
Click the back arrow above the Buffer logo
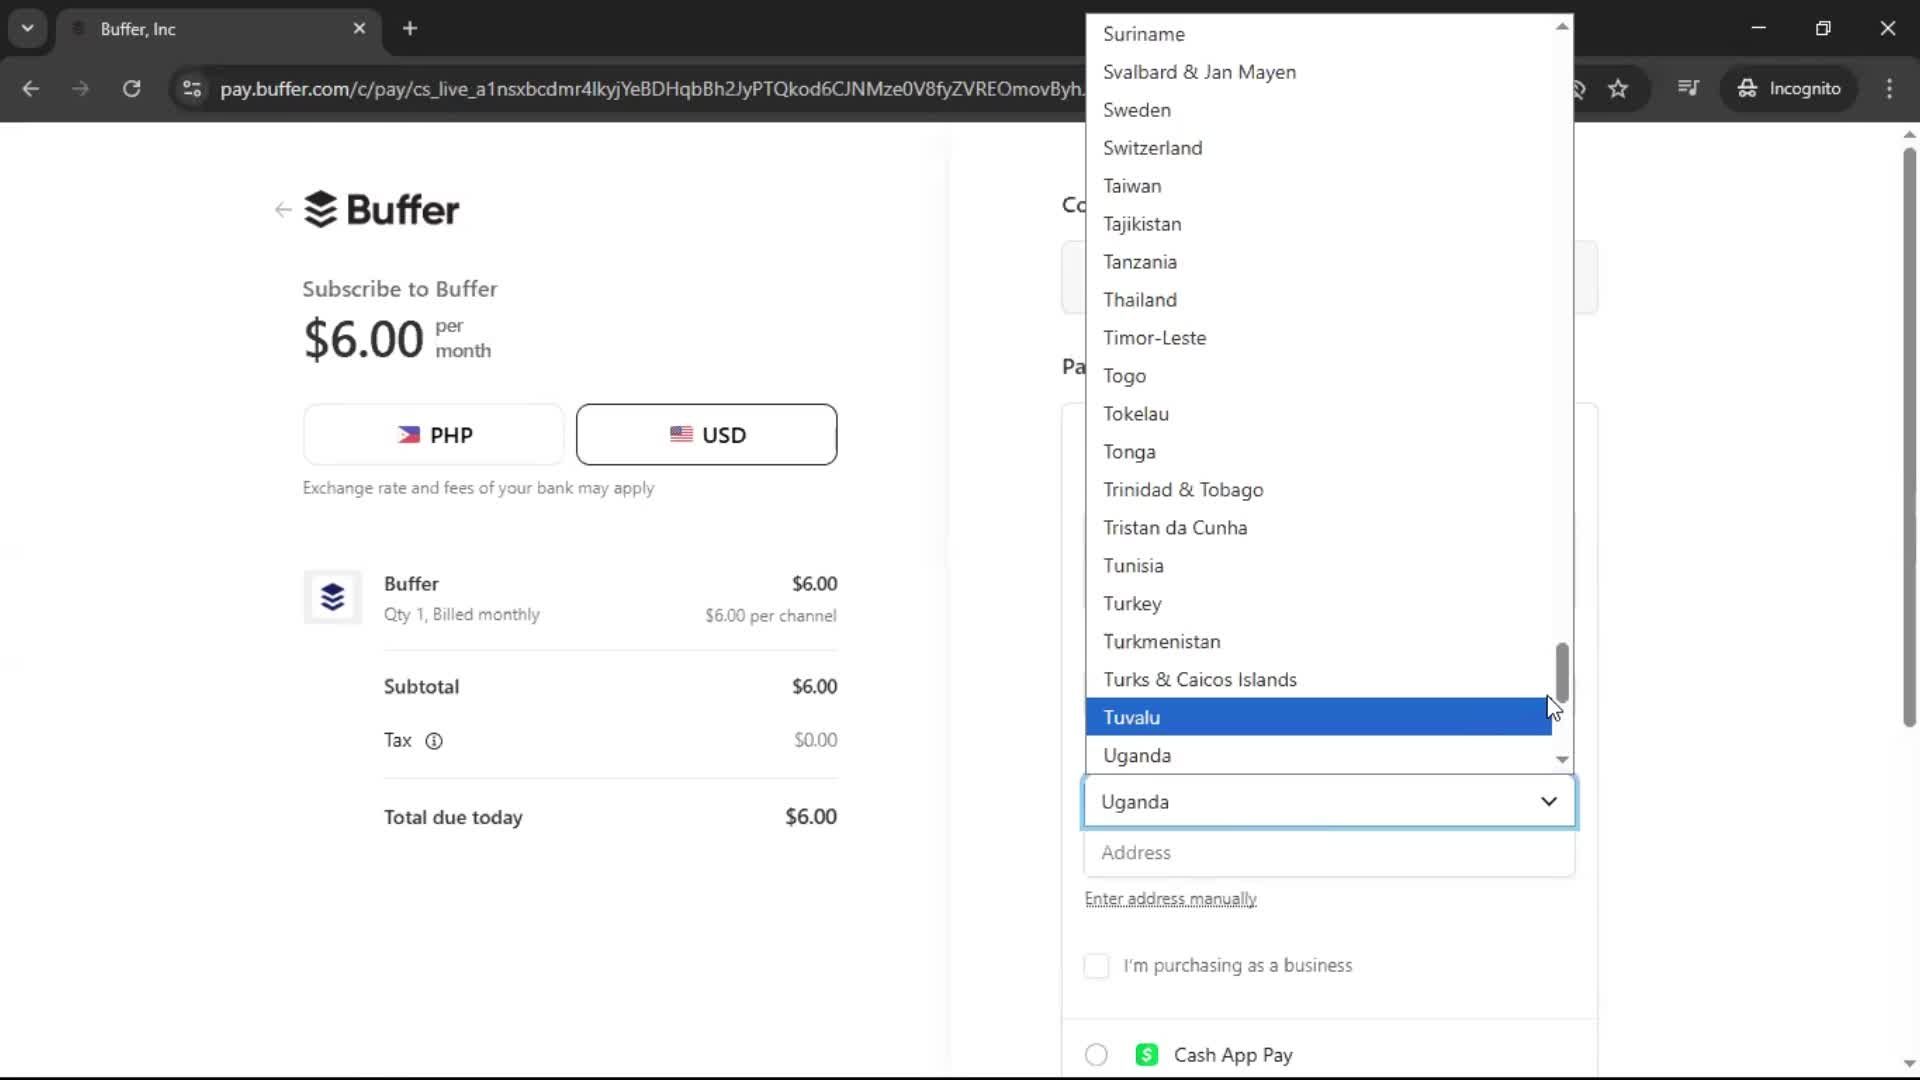click(x=283, y=209)
